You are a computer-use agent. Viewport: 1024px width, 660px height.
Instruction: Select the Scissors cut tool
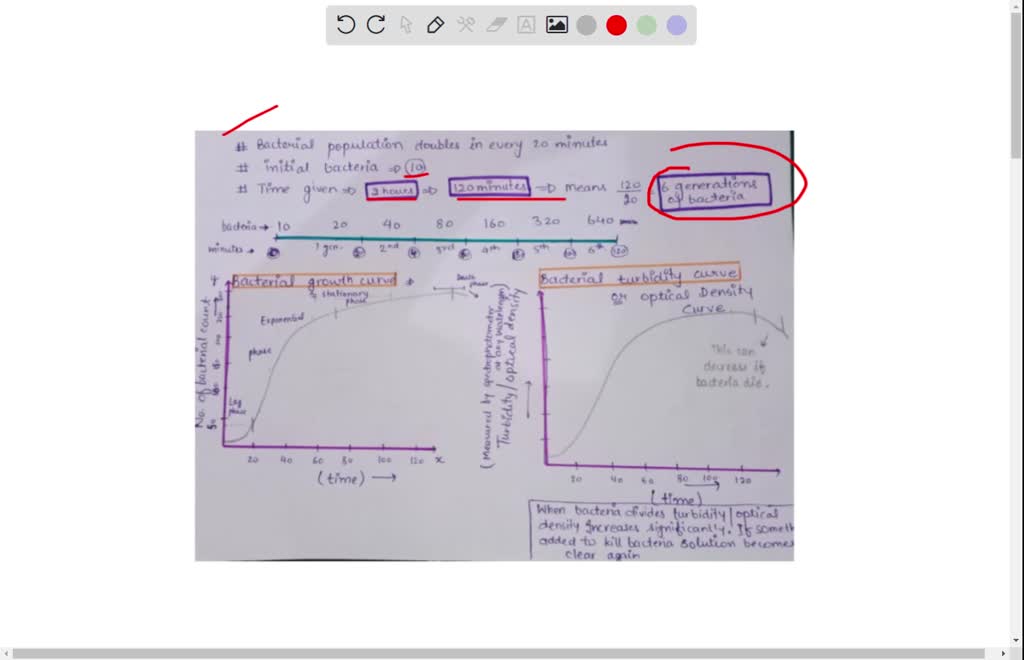click(x=466, y=24)
